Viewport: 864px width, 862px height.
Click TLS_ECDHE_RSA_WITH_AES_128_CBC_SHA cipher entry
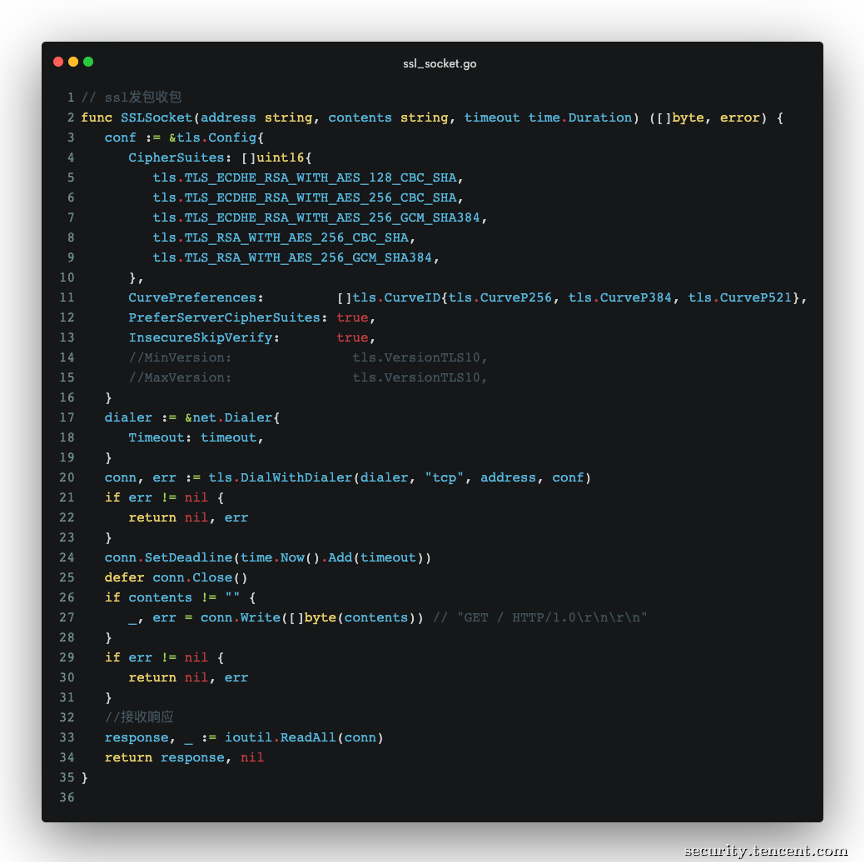(x=305, y=177)
